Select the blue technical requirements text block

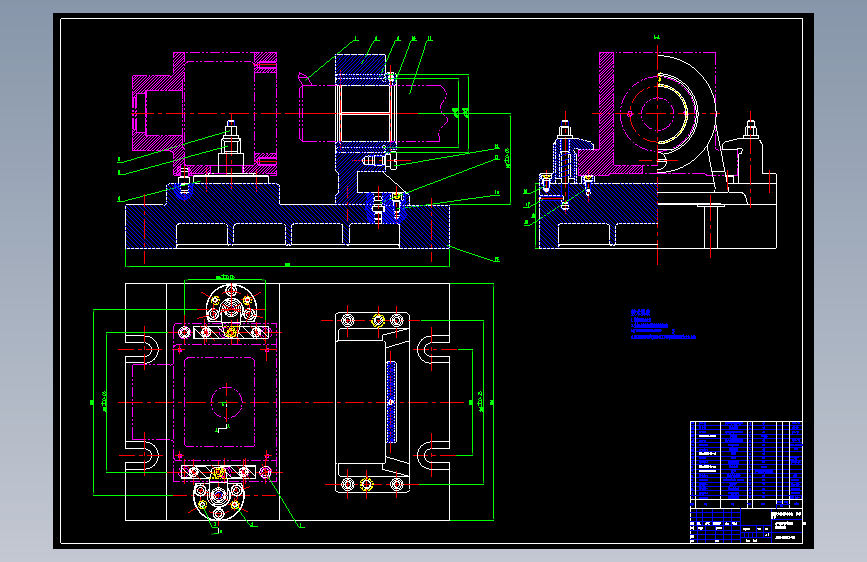point(663,324)
